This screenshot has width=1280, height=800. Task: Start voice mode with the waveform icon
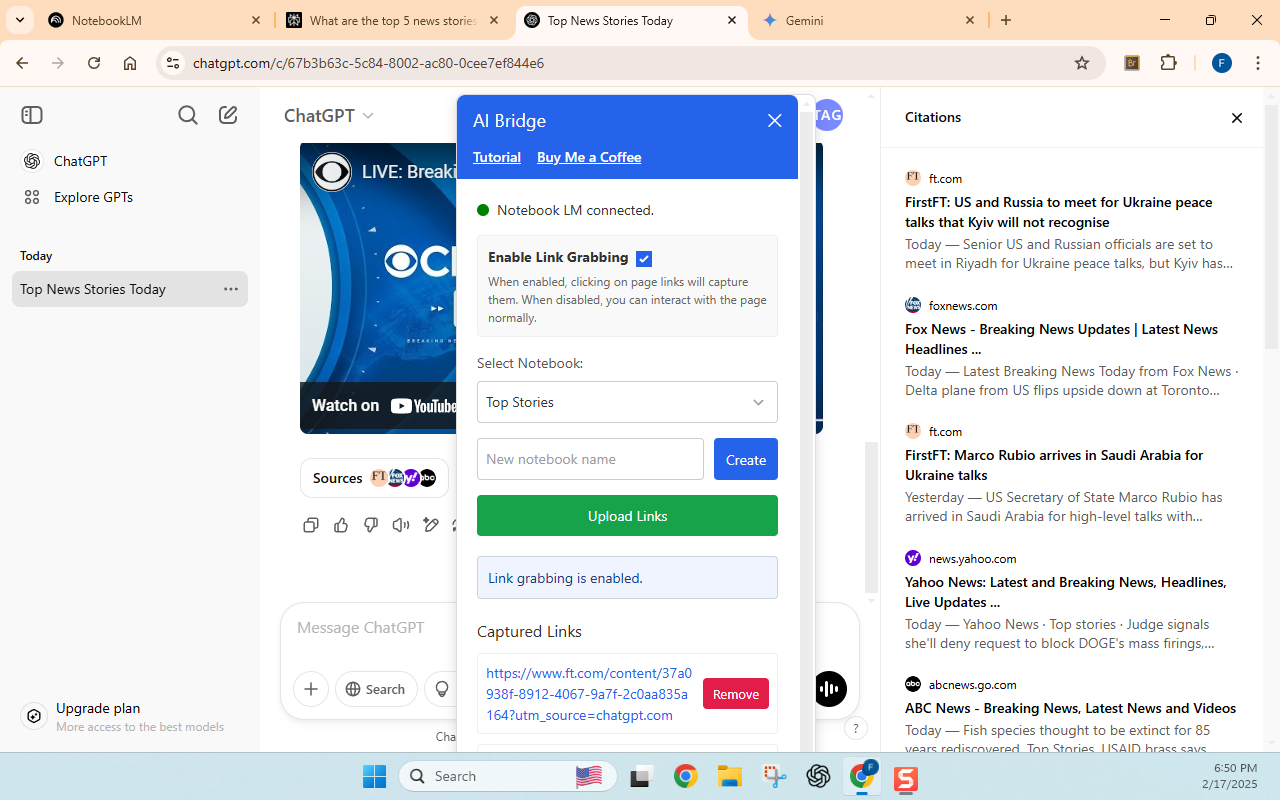pyautogui.click(x=829, y=689)
